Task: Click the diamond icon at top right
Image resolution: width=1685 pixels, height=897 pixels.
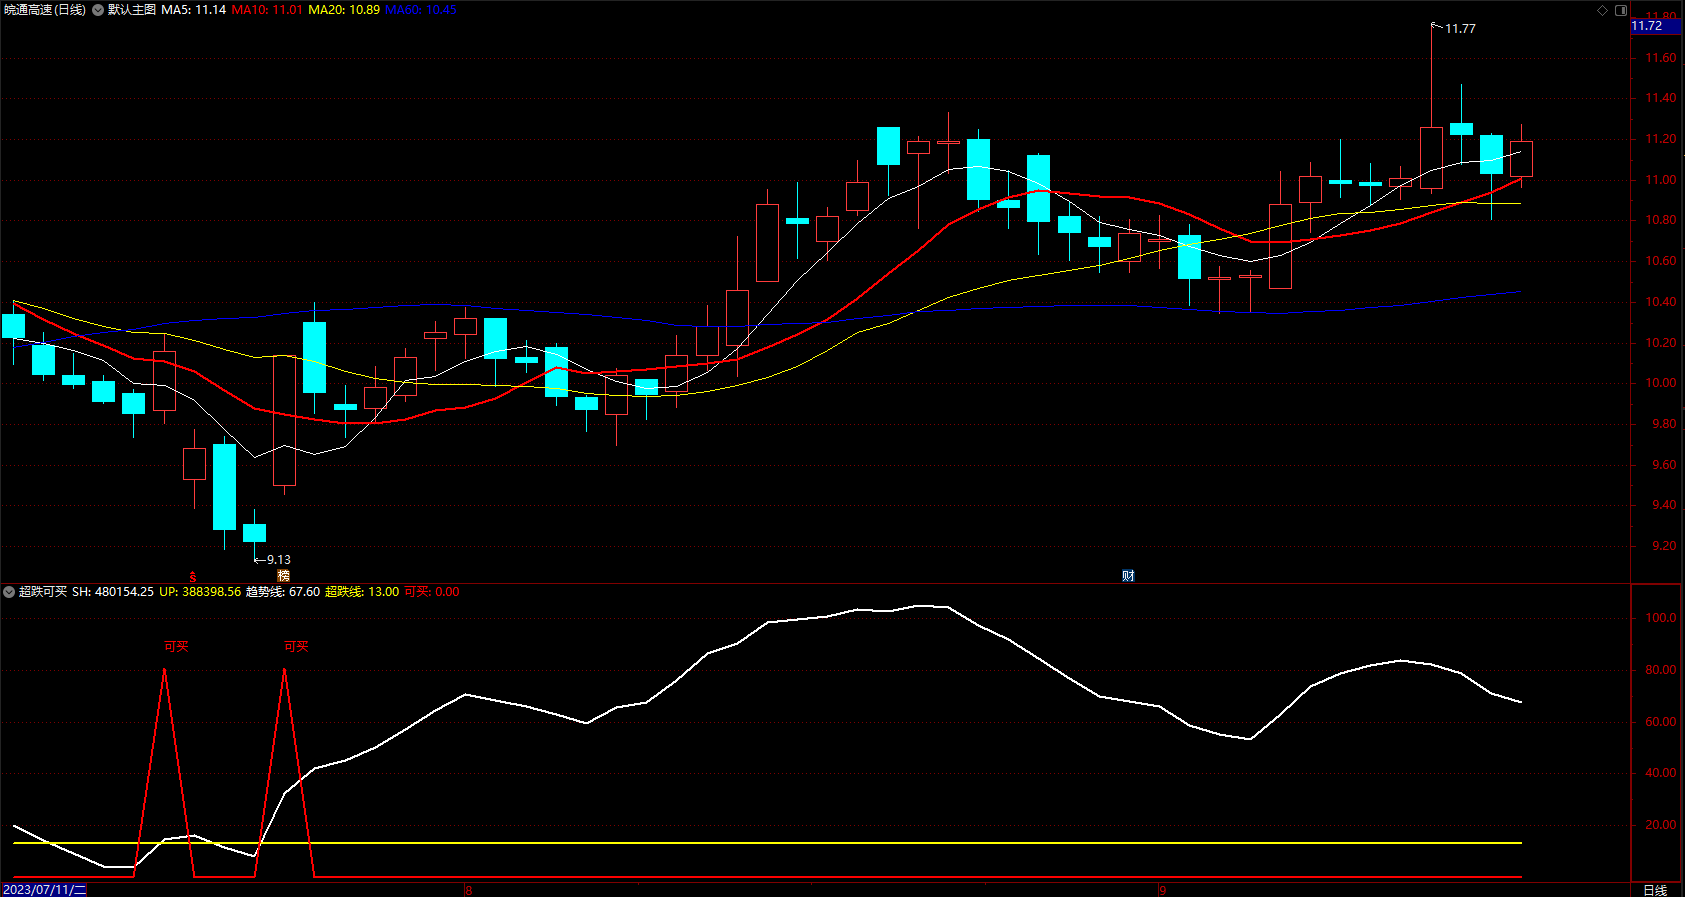Action: (x=1602, y=10)
